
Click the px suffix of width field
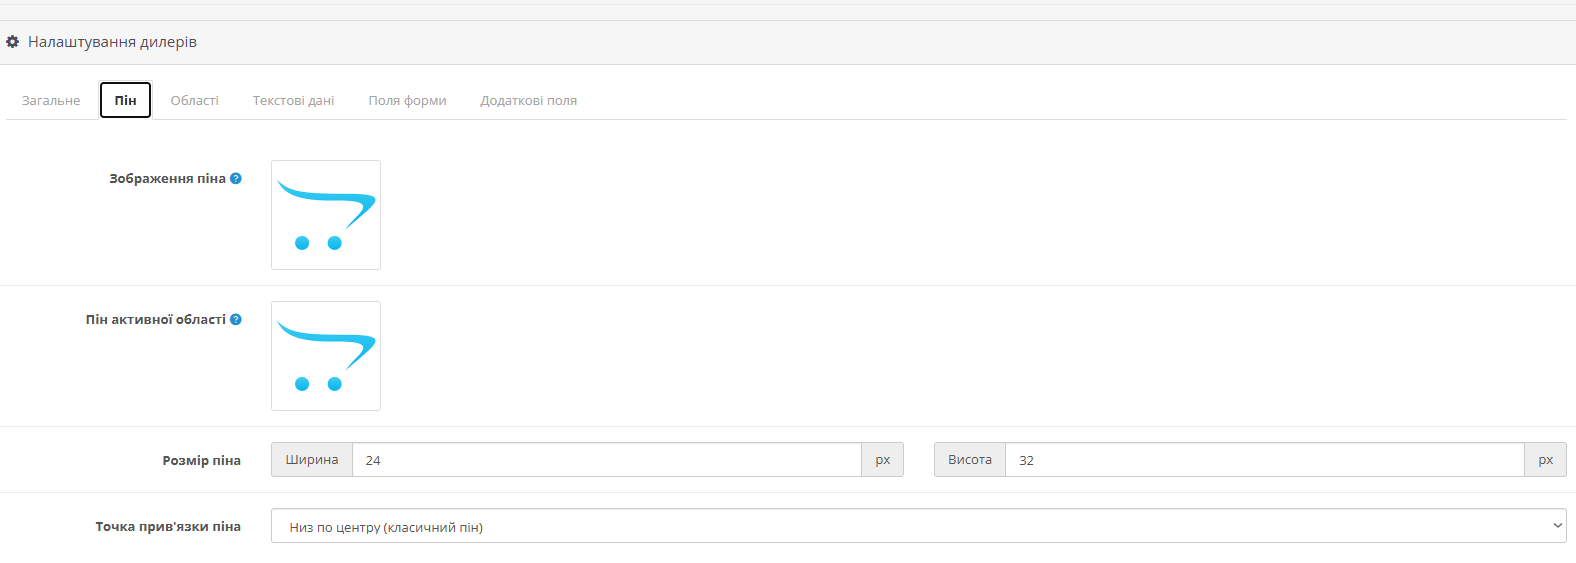(x=883, y=460)
